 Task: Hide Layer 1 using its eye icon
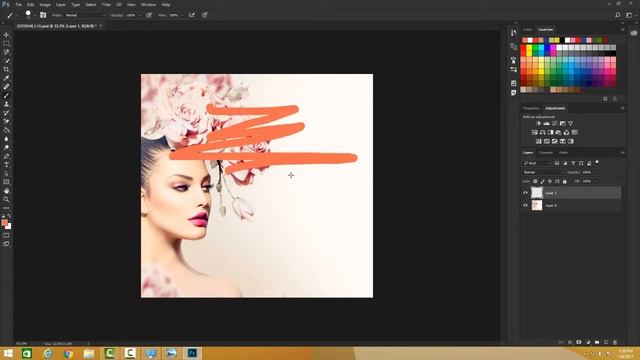click(526, 193)
